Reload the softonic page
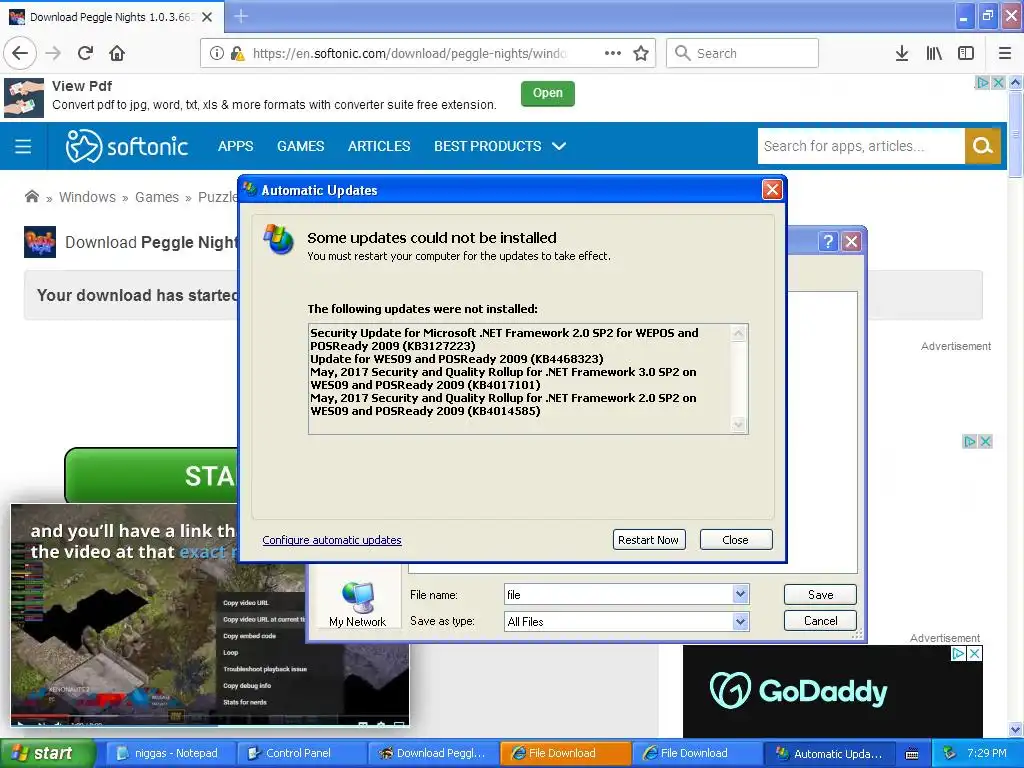Viewport: 1024px width, 768px height. click(85, 53)
